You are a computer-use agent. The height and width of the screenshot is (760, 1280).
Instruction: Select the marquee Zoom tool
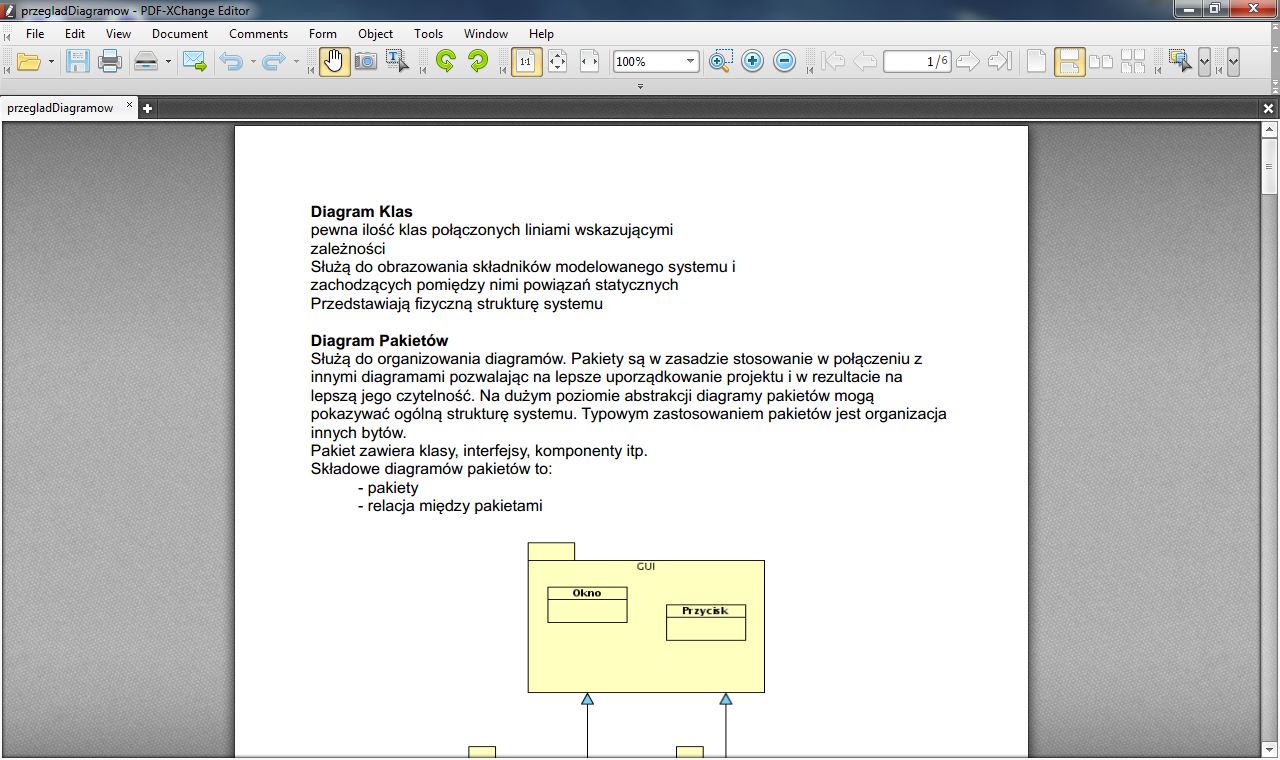click(x=721, y=62)
